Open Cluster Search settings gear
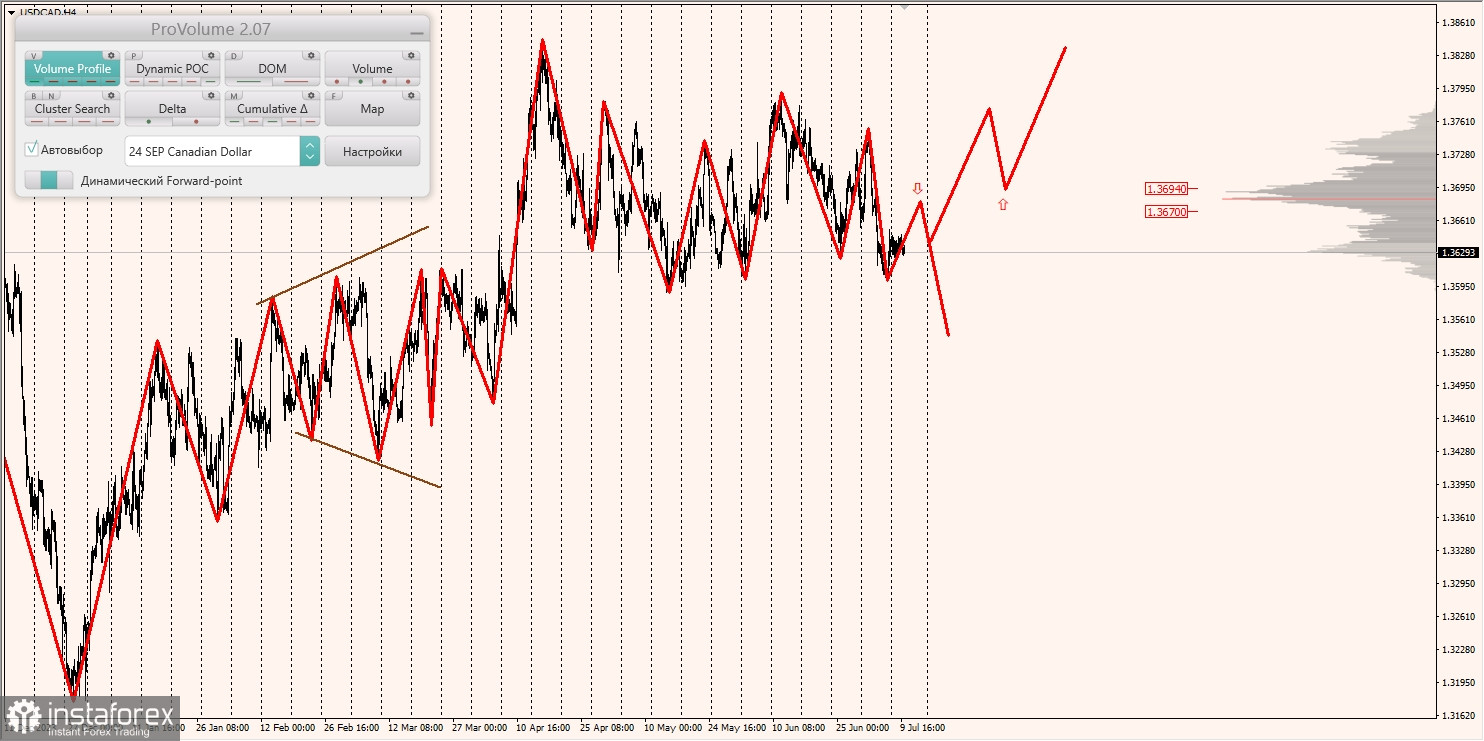Image resolution: width=1484 pixels, height=741 pixels. tap(111, 95)
